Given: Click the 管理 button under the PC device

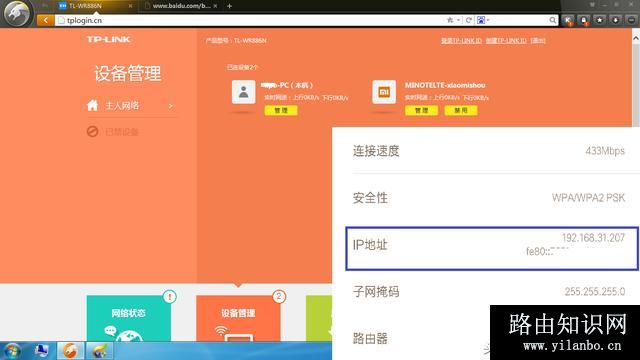Looking at the screenshot, I should [281, 110].
